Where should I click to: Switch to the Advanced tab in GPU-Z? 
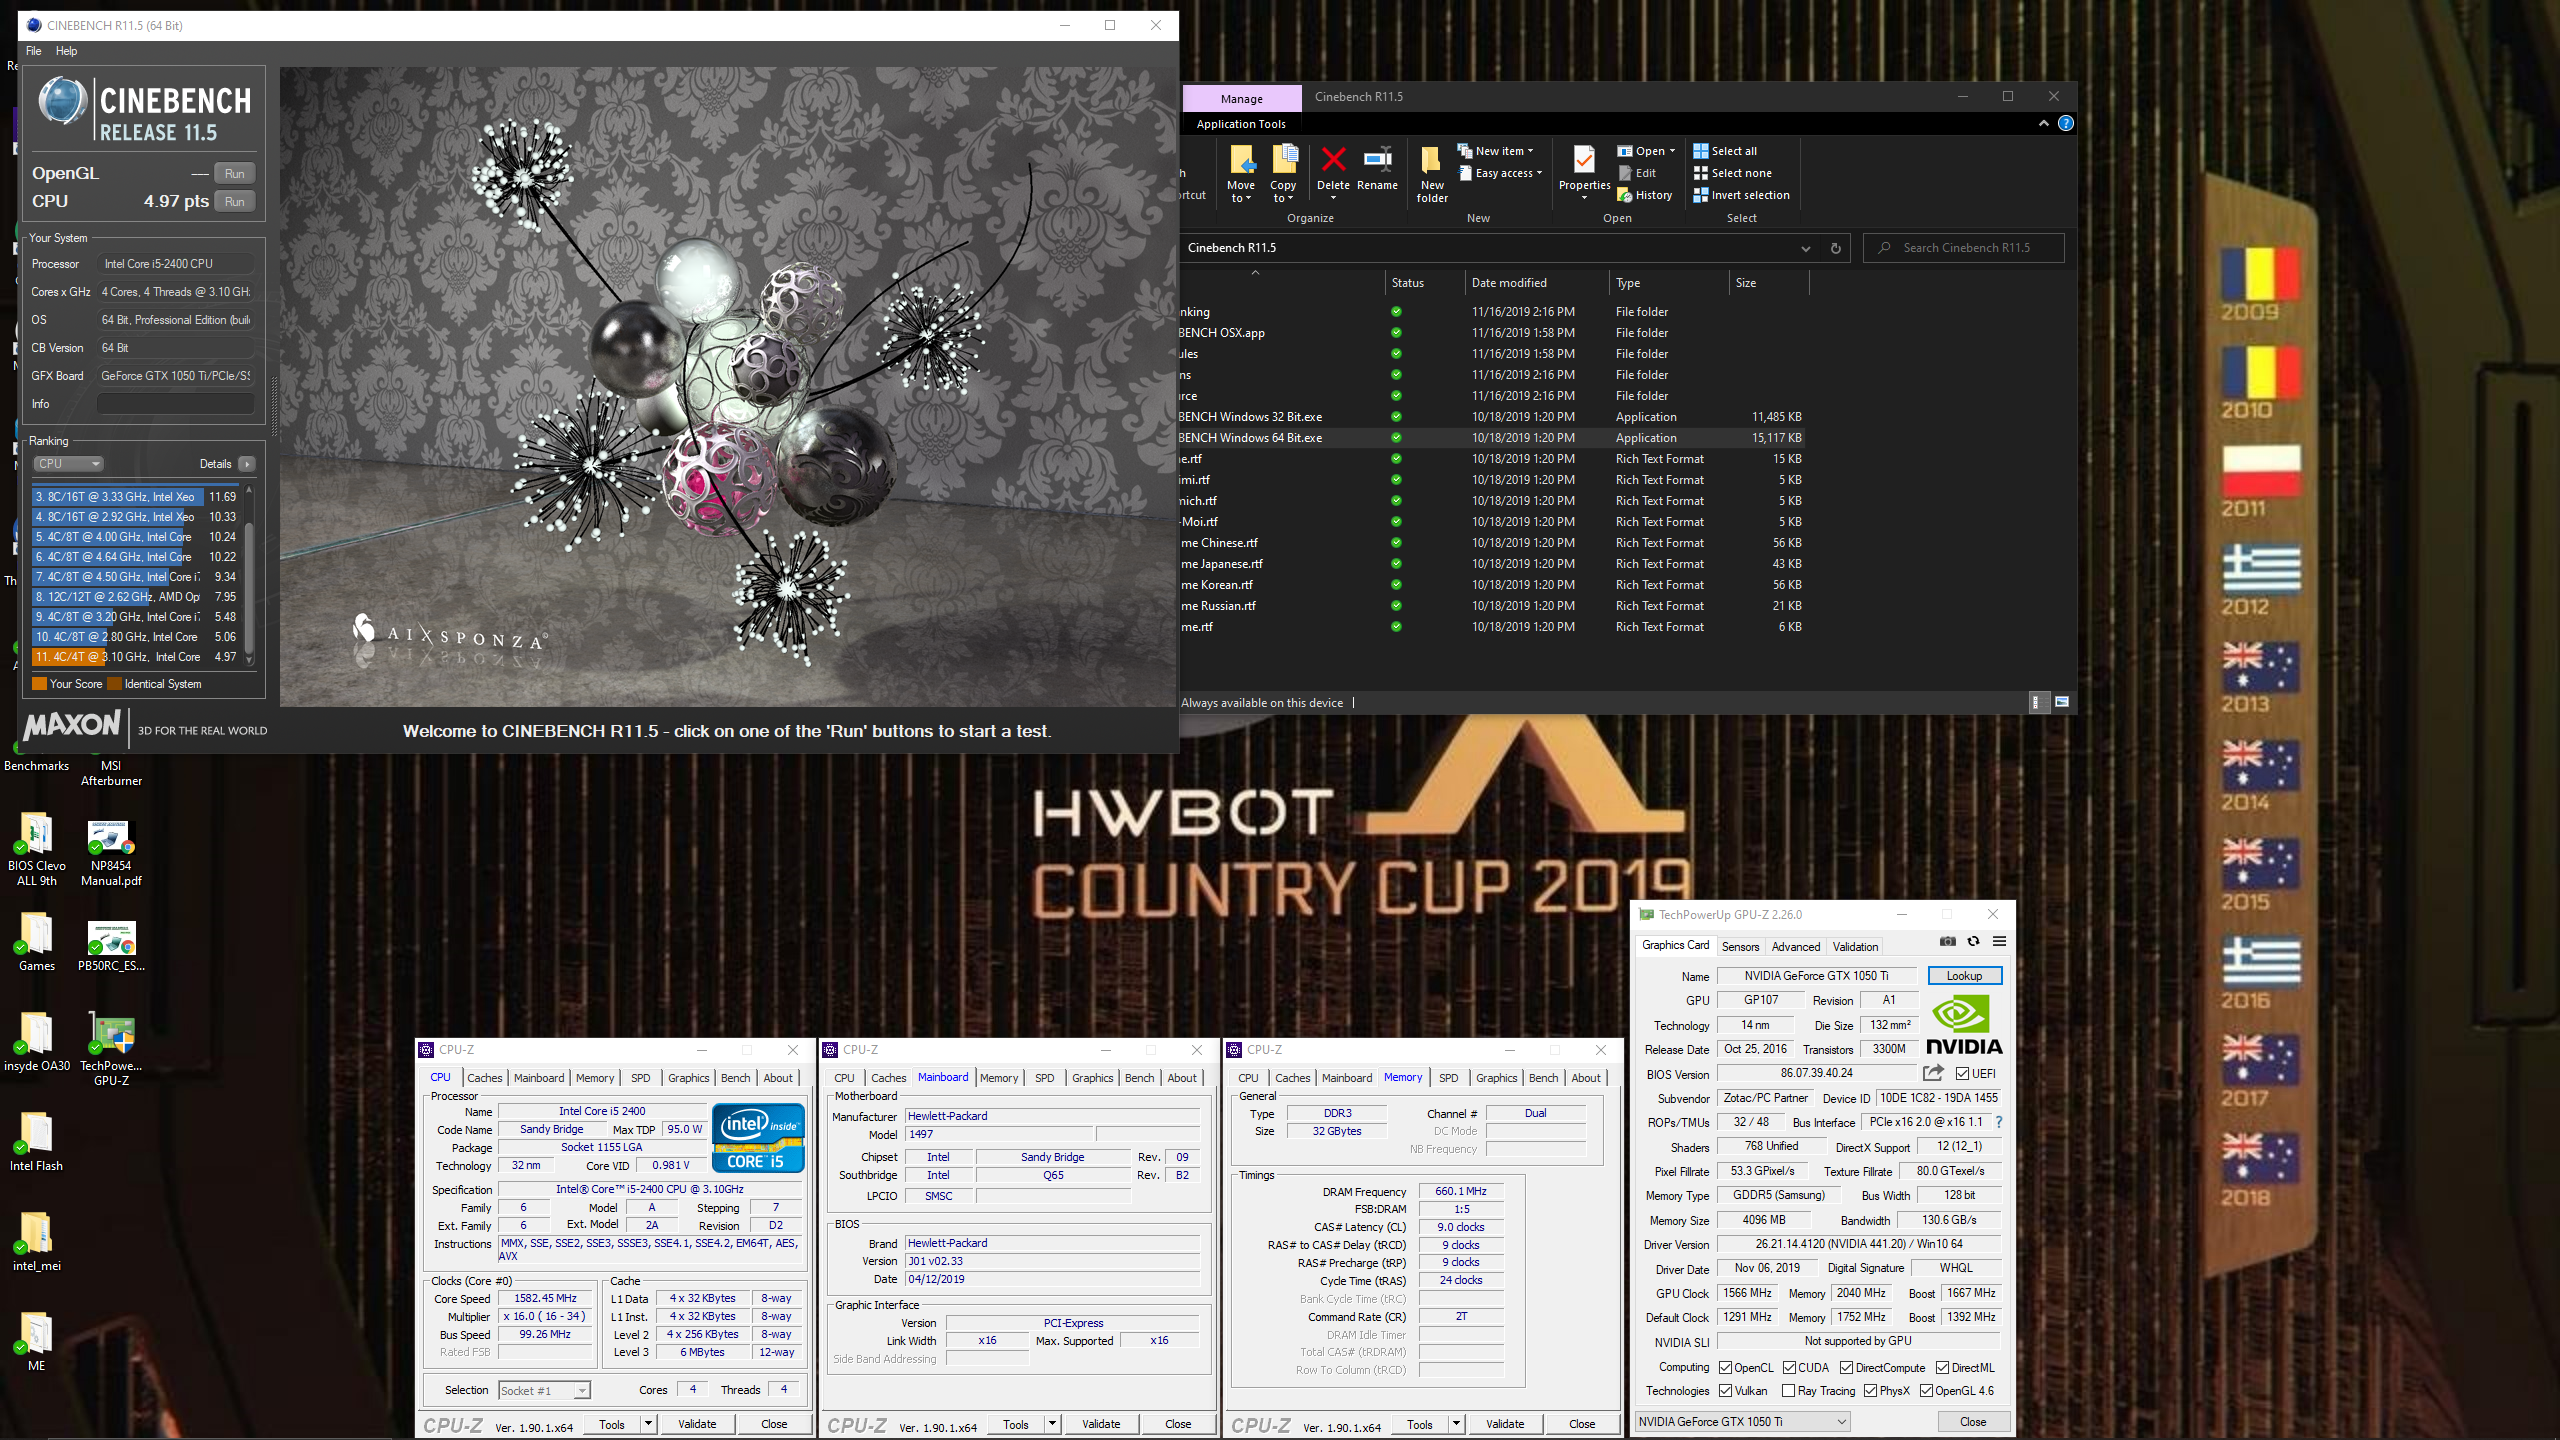point(1796,947)
